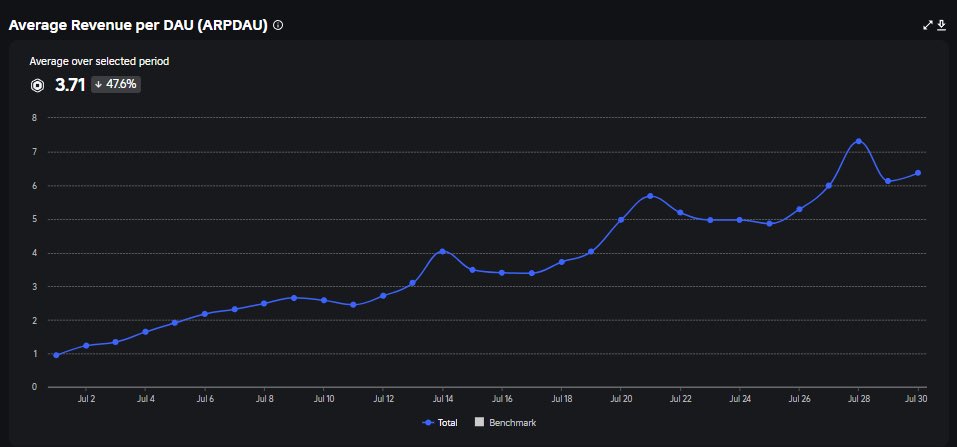Select the Jul 14 data point
Image resolution: width=957 pixels, height=447 pixels.
pyautogui.click(x=442, y=251)
